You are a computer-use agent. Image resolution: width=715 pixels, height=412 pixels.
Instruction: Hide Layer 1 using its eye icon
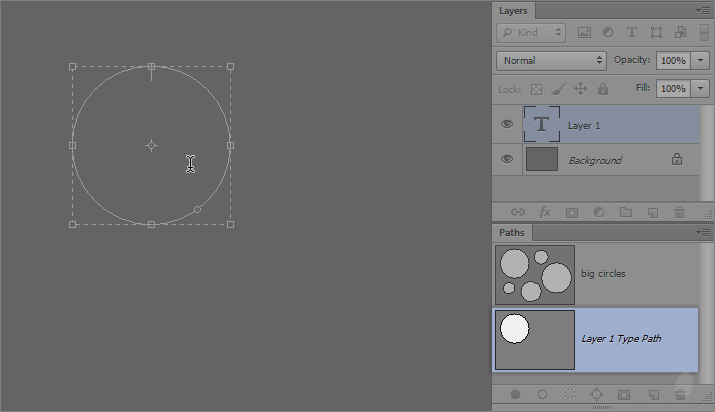click(x=507, y=125)
